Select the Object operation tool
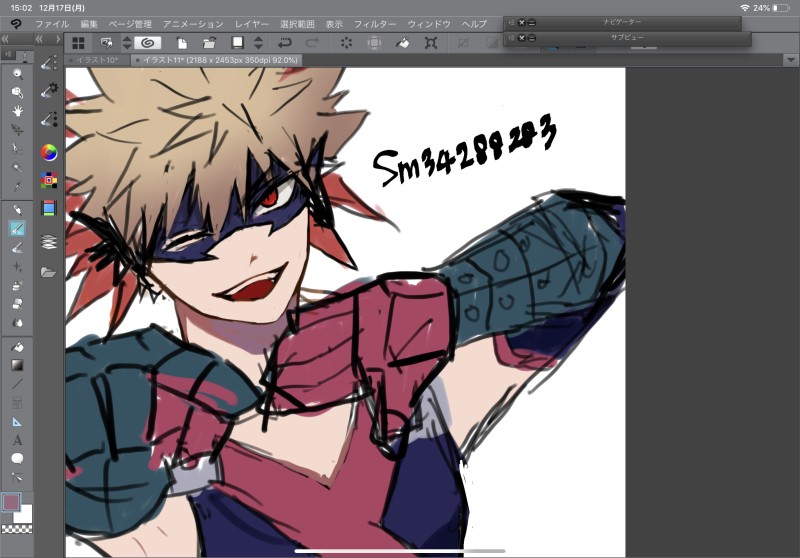 17,92
